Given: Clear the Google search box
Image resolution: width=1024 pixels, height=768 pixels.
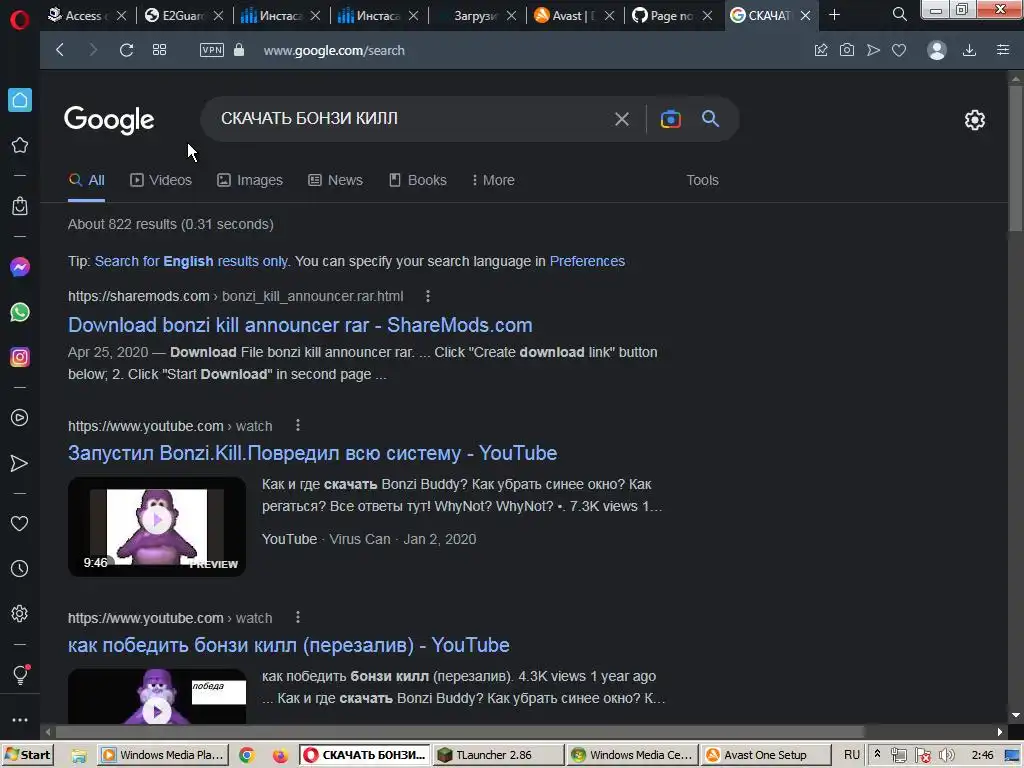Looking at the screenshot, I should (x=622, y=119).
